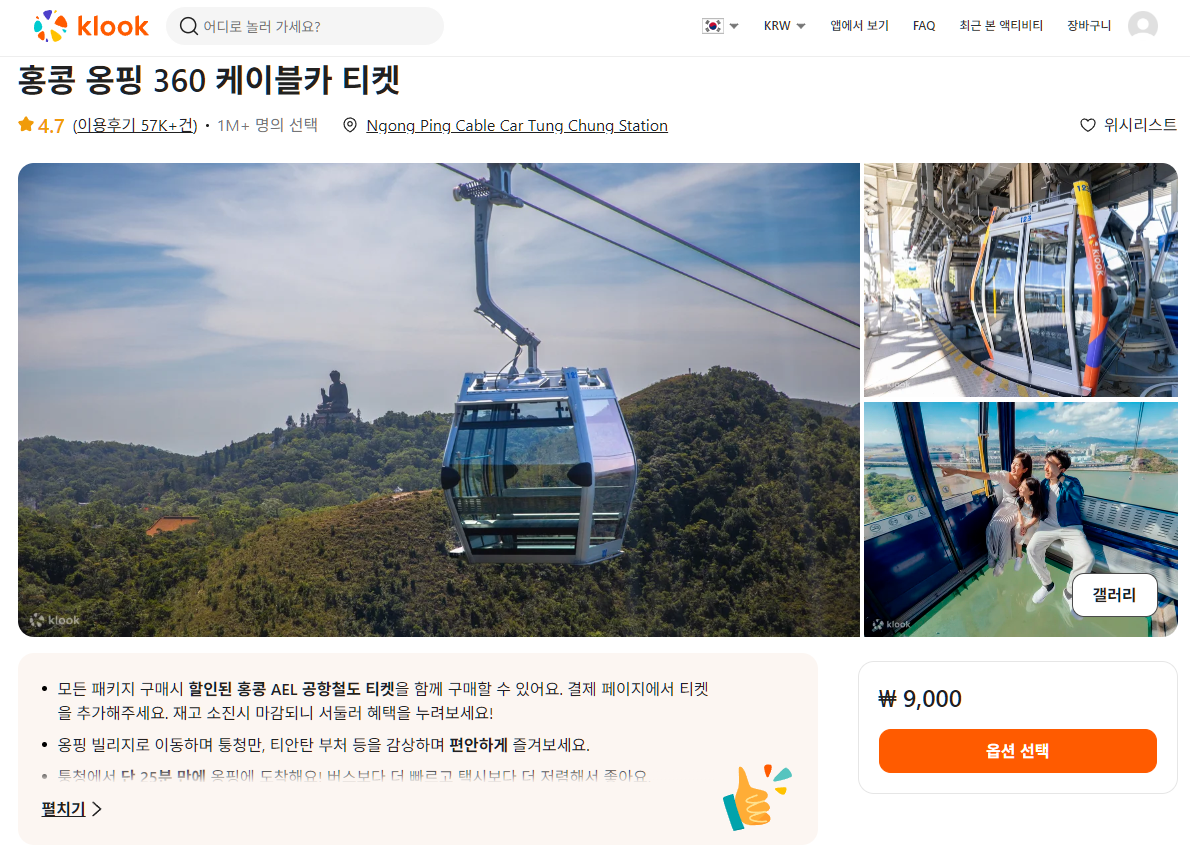Click the search magnifier icon
The width and height of the screenshot is (1190, 853).
click(x=188, y=27)
